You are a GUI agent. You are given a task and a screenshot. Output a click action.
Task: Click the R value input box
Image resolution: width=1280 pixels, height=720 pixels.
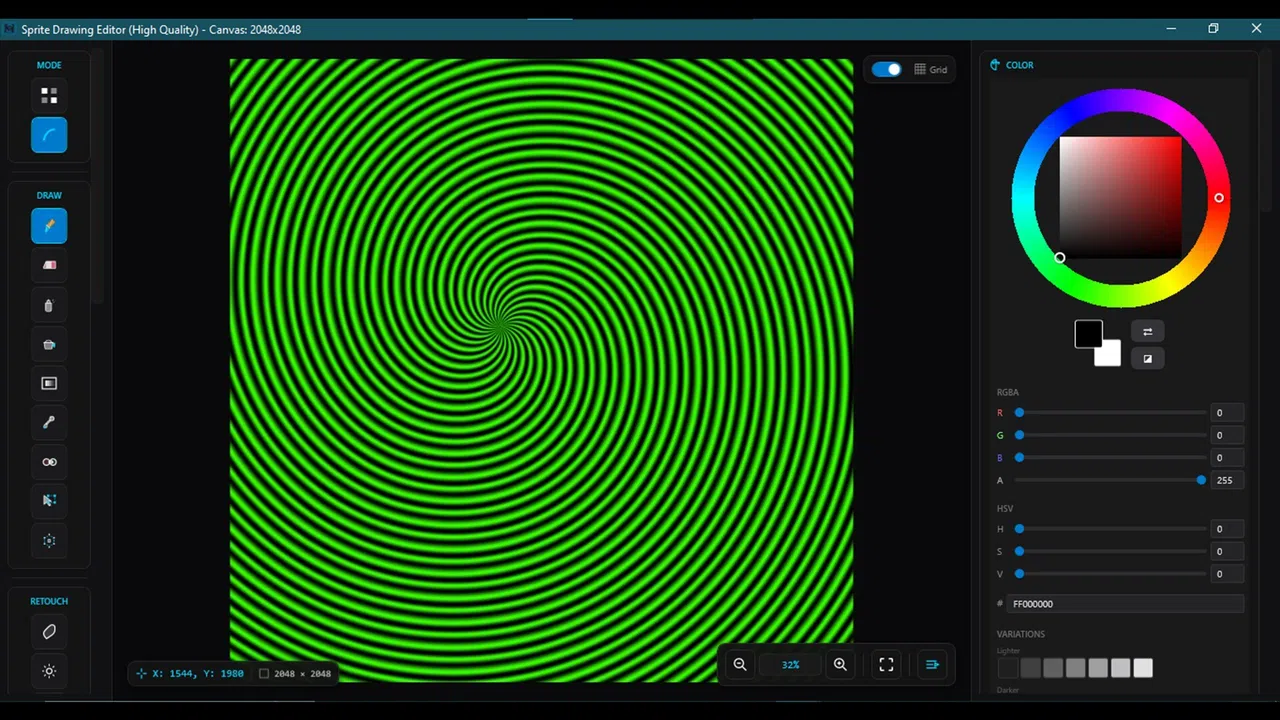[x=1228, y=412]
